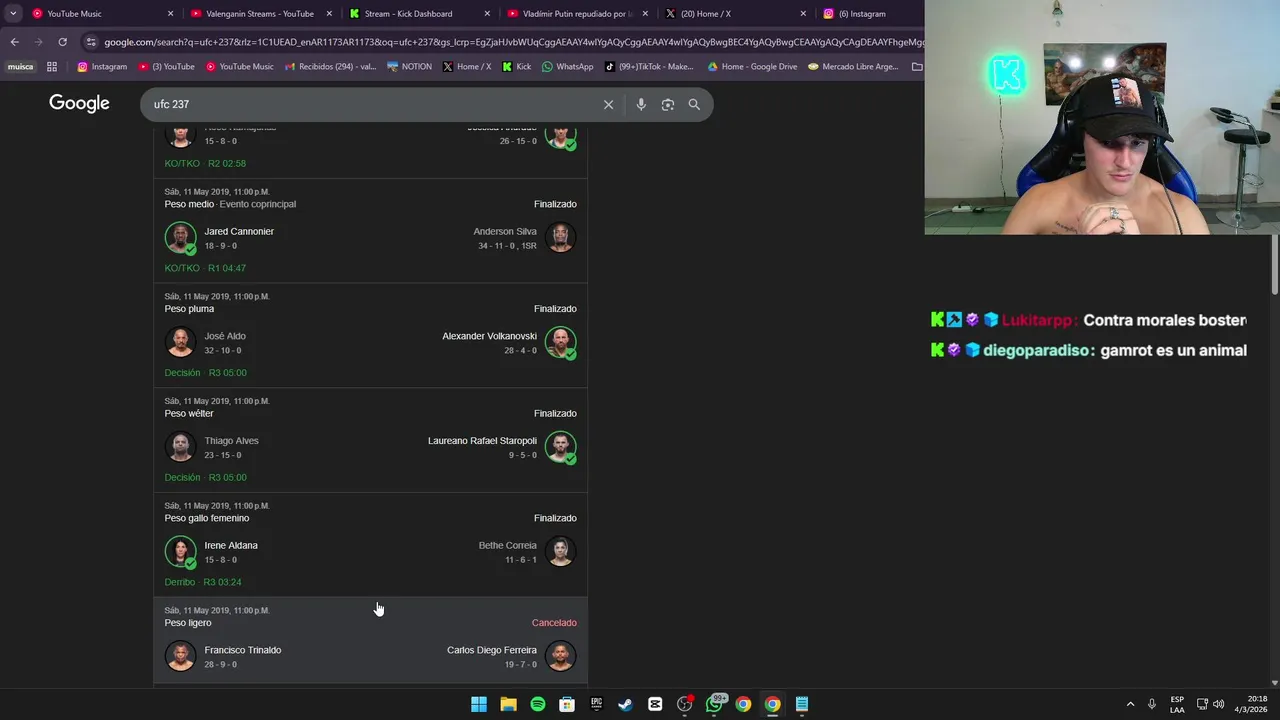Open Francisco Trinaldo fighter name
This screenshot has height=720, width=1280.
(242, 650)
